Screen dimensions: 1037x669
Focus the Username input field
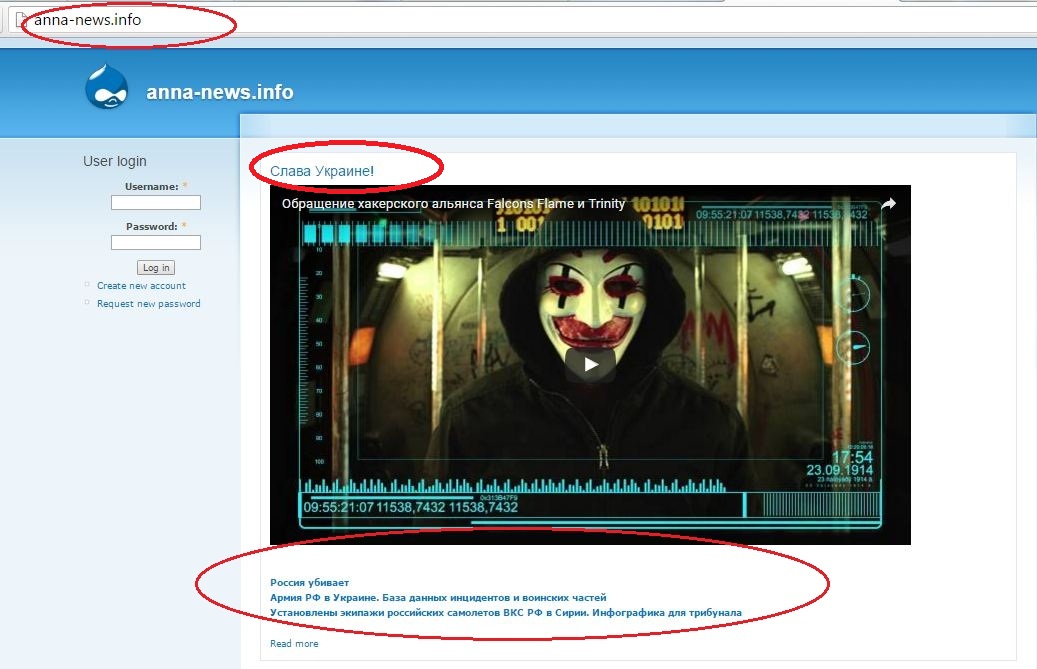point(155,203)
